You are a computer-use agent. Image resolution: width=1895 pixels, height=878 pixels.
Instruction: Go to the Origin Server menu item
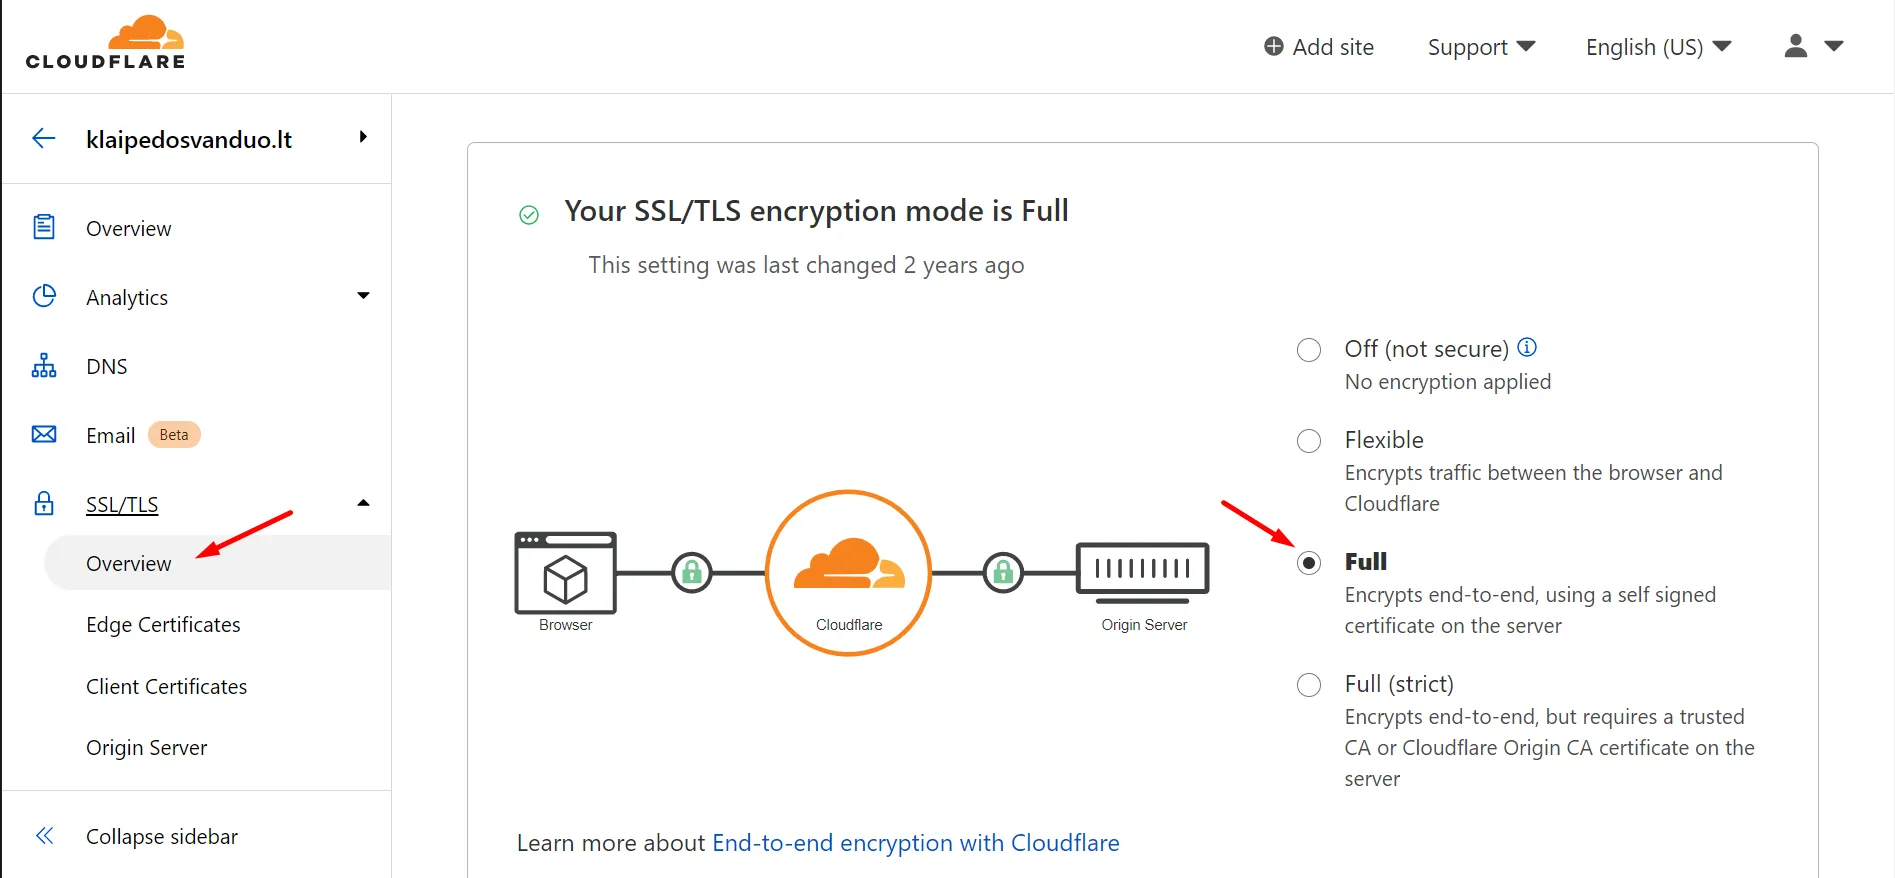tap(147, 748)
